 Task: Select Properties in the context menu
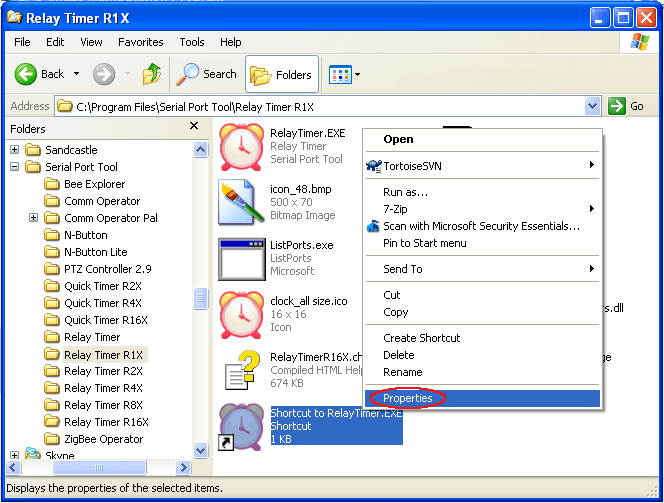(x=483, y=398)
